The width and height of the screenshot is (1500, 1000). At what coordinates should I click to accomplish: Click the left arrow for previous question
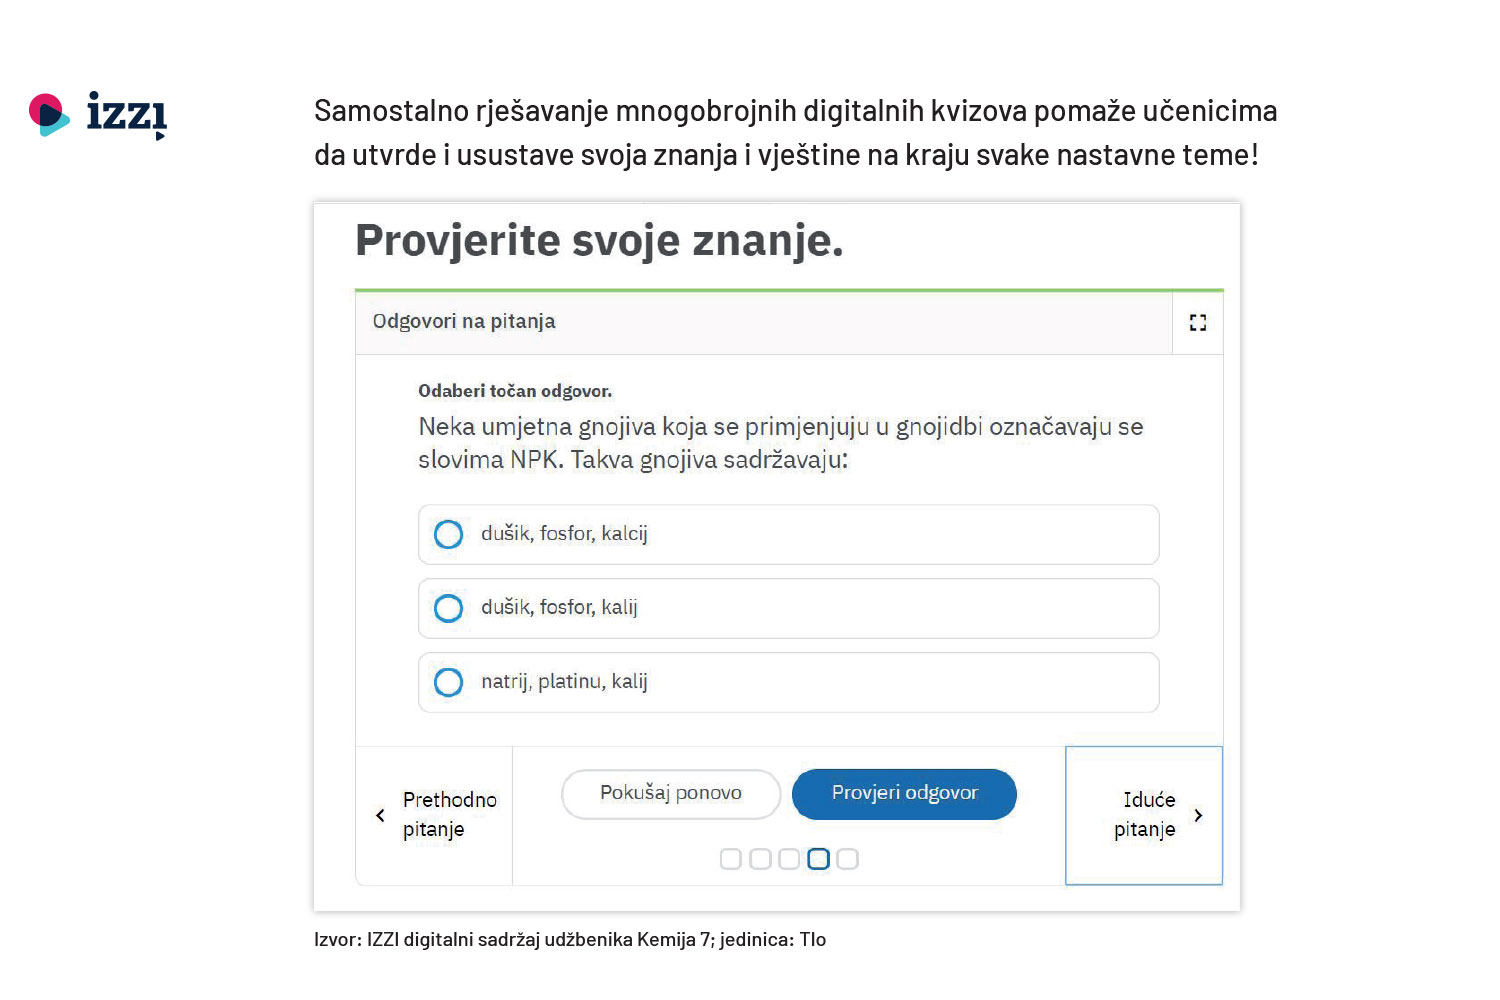380,815
